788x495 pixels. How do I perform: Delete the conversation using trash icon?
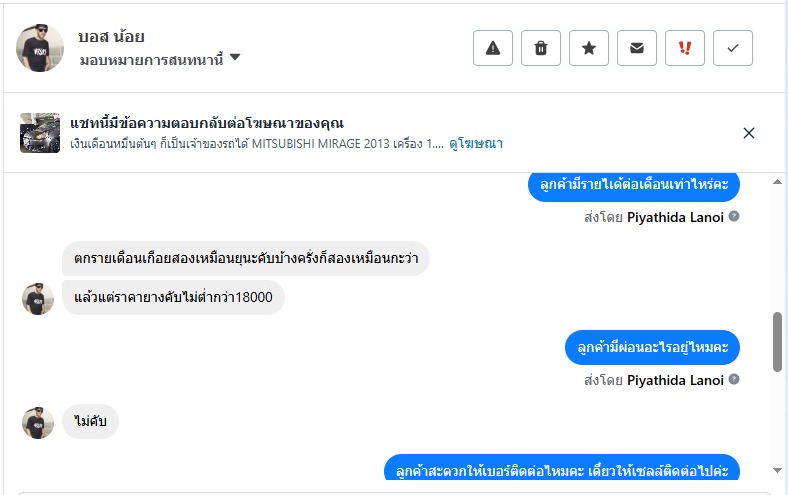[x=541, y=48]
